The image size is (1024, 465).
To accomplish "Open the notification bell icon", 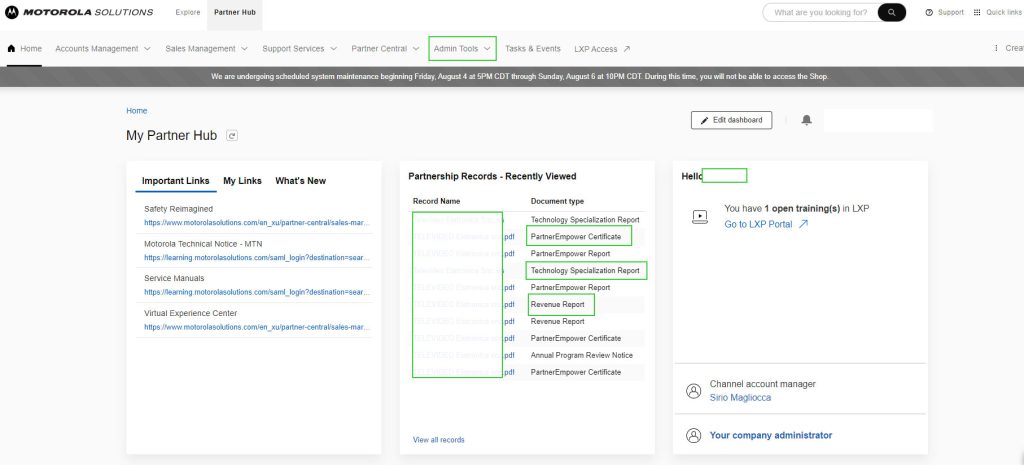I will tap(807, 120).
